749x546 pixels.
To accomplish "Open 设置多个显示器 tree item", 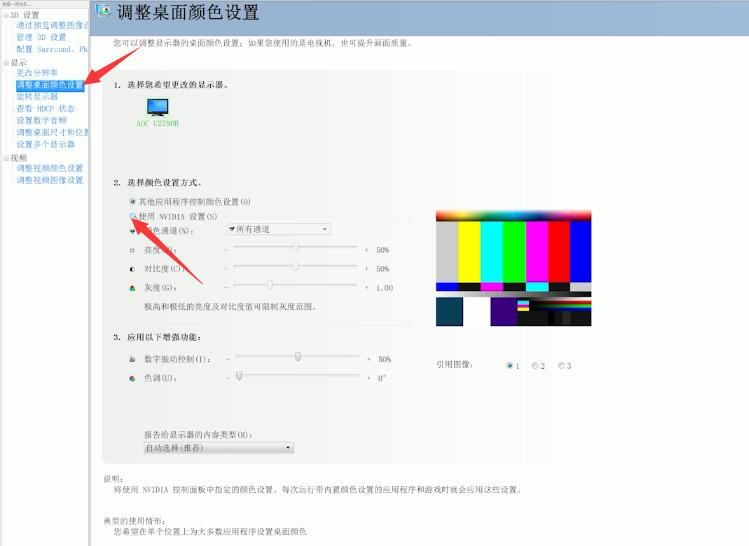I will (x=45, y=144).
